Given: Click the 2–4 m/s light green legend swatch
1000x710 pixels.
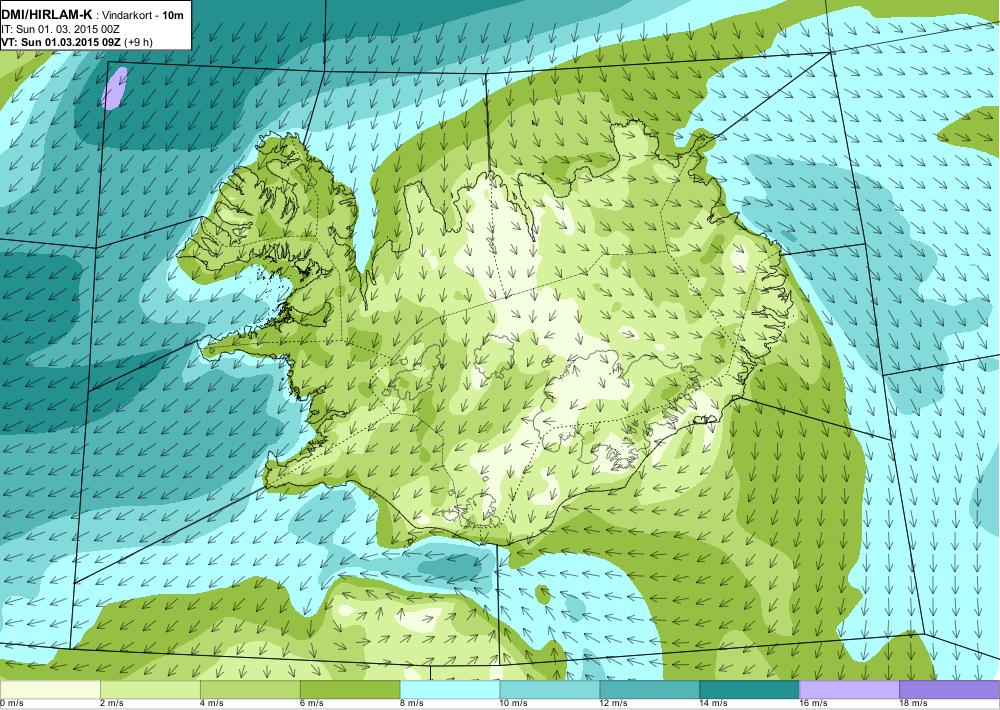Looking at the screenshot, I should (x=150, y=690).
